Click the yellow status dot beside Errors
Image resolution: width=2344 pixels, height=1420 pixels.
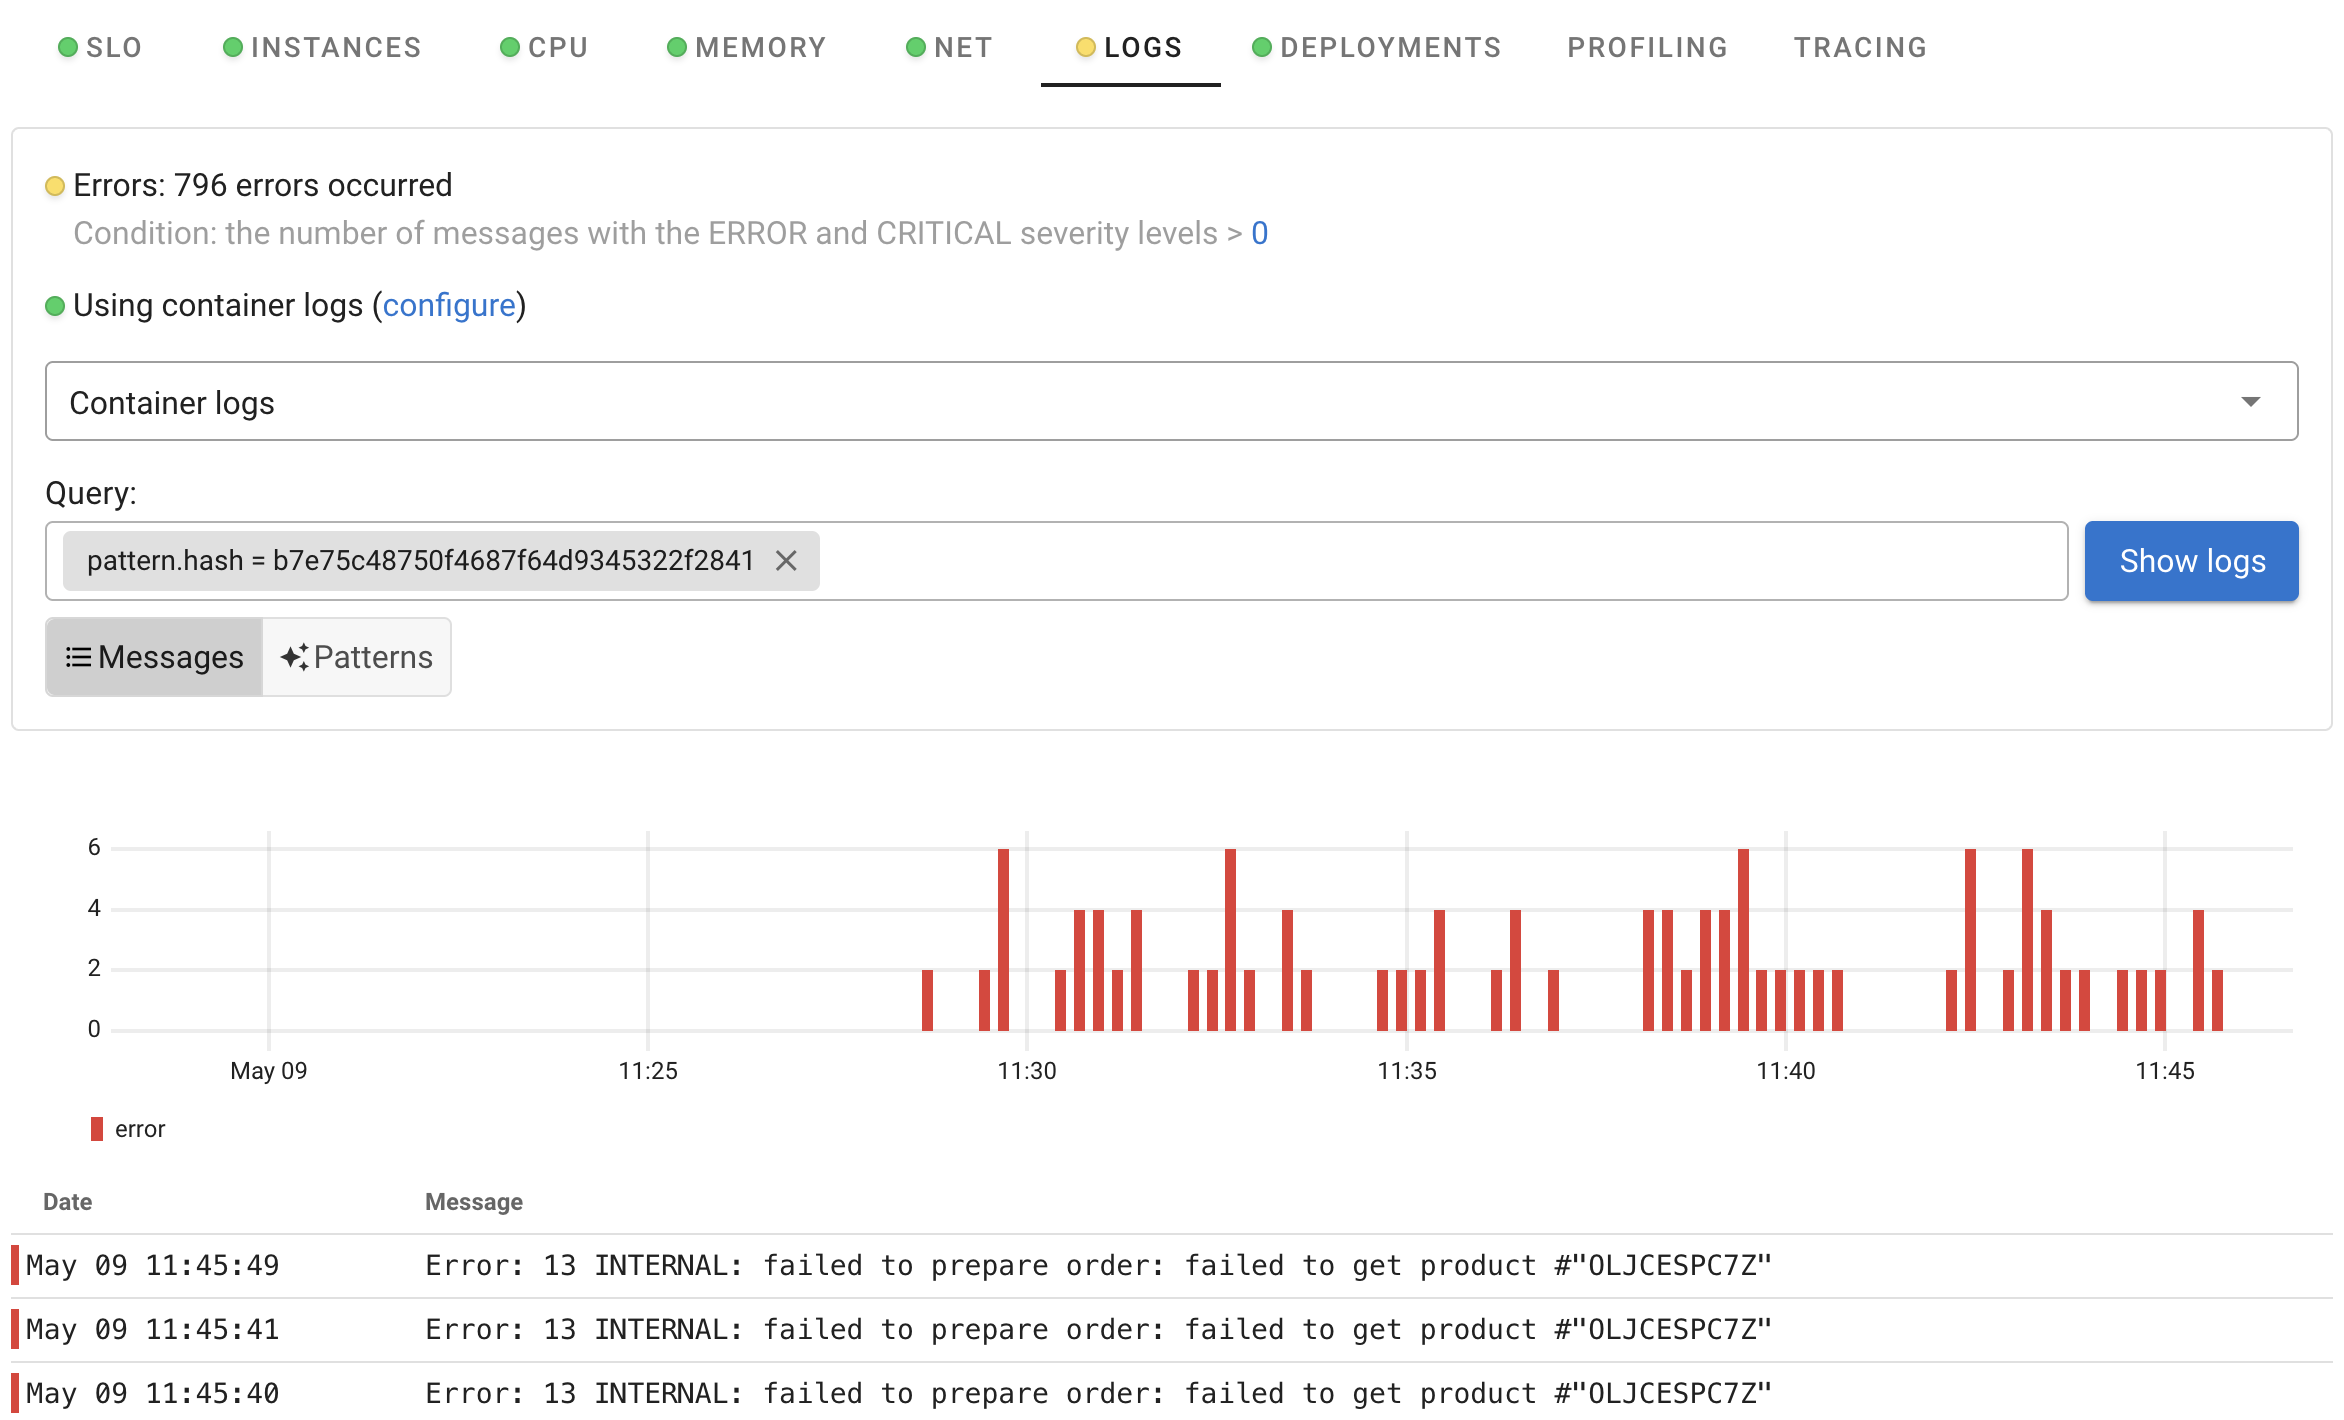tap(55, 186)
